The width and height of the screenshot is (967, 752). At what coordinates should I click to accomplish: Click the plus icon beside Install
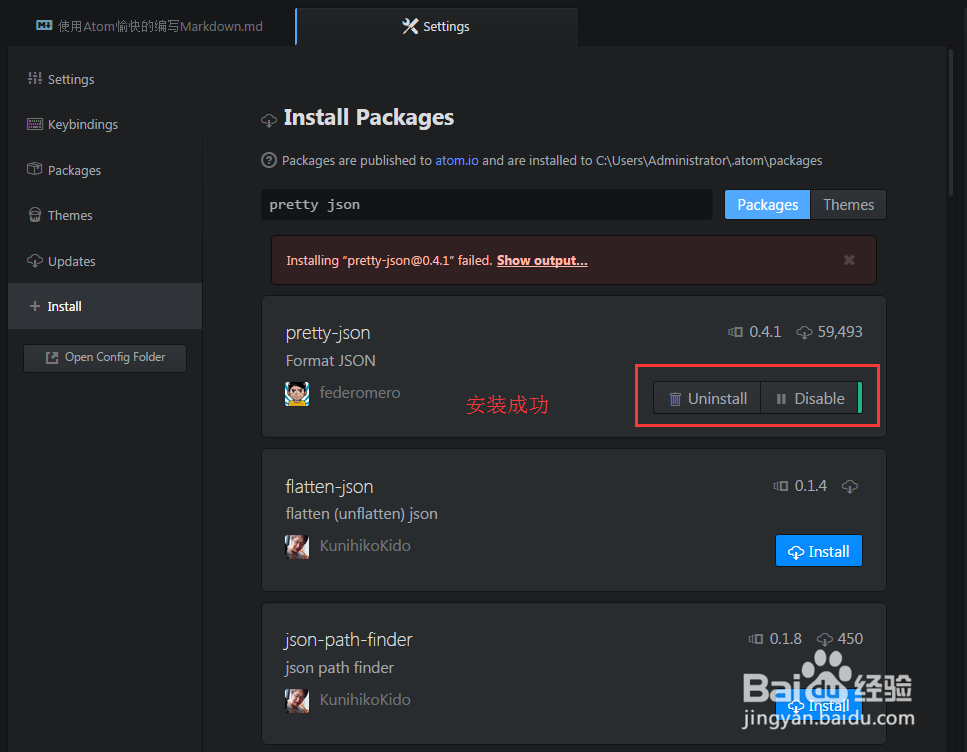coord(35,306)
